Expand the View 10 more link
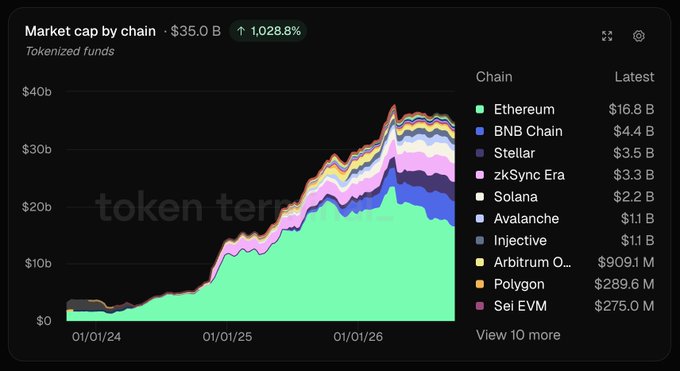 click(x=518, y=335)
